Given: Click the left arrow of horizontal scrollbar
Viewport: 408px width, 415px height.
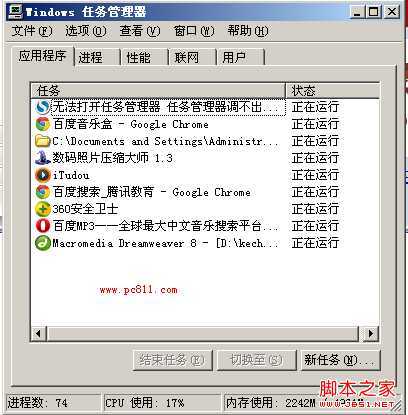Looking at the screenshot, I should pyautogui.click(x=39, y=333).
